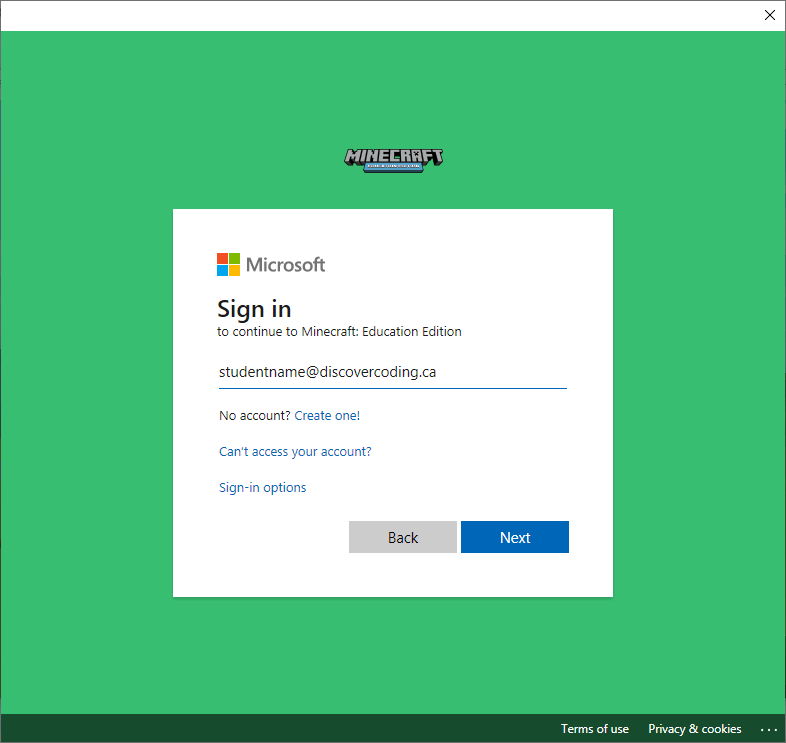Close the sign-in window
786x743 pixels.
pos(769,15)
